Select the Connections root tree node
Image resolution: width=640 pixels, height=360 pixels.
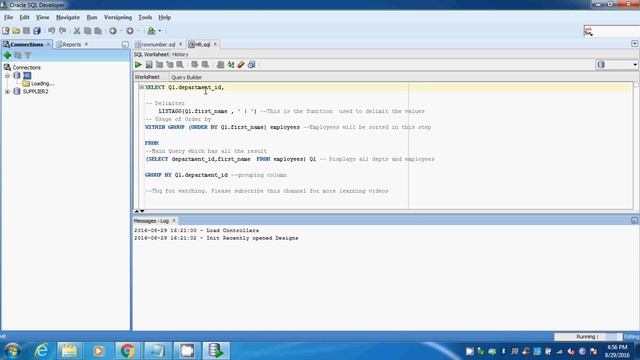[27, 67]
